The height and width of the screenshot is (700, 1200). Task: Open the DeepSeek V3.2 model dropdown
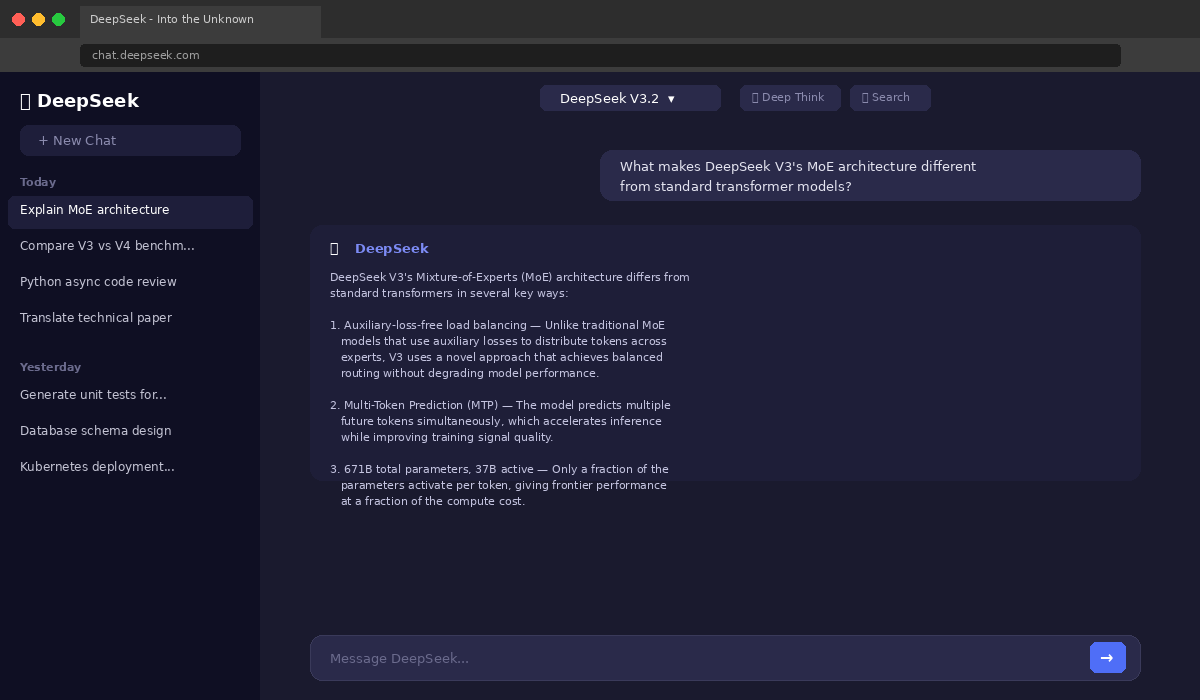630,98
